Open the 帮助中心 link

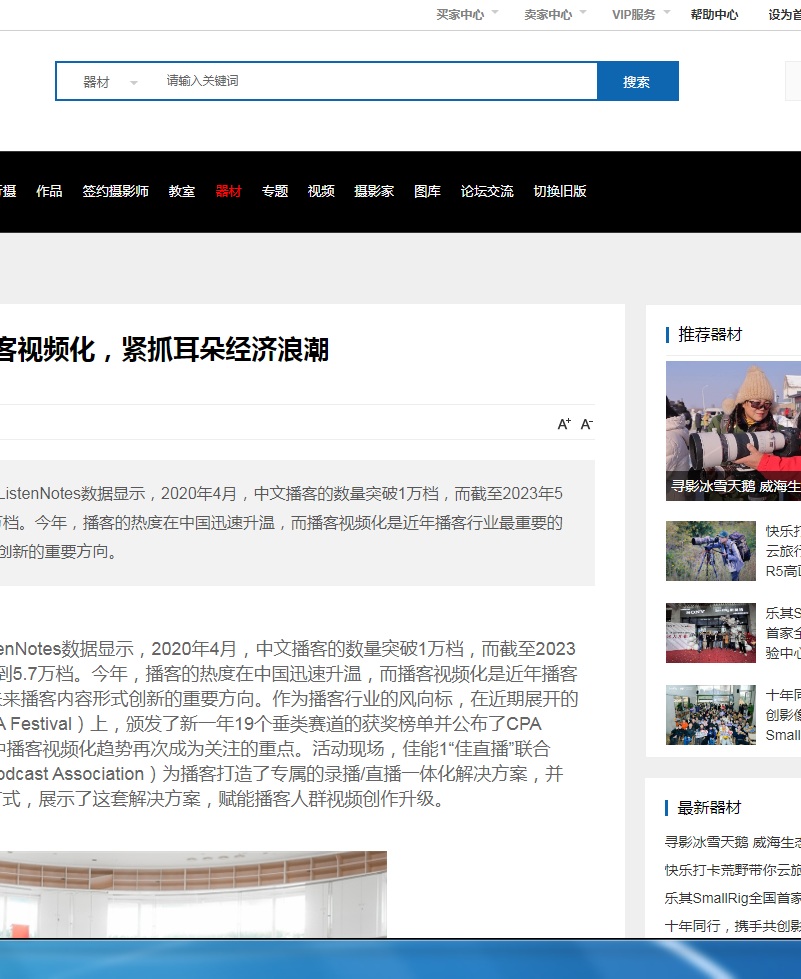pos(714,14)
